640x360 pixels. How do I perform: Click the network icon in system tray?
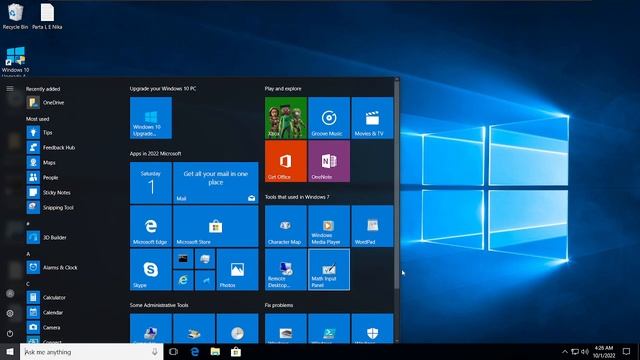pyautogui.click(x=575, y=352)
